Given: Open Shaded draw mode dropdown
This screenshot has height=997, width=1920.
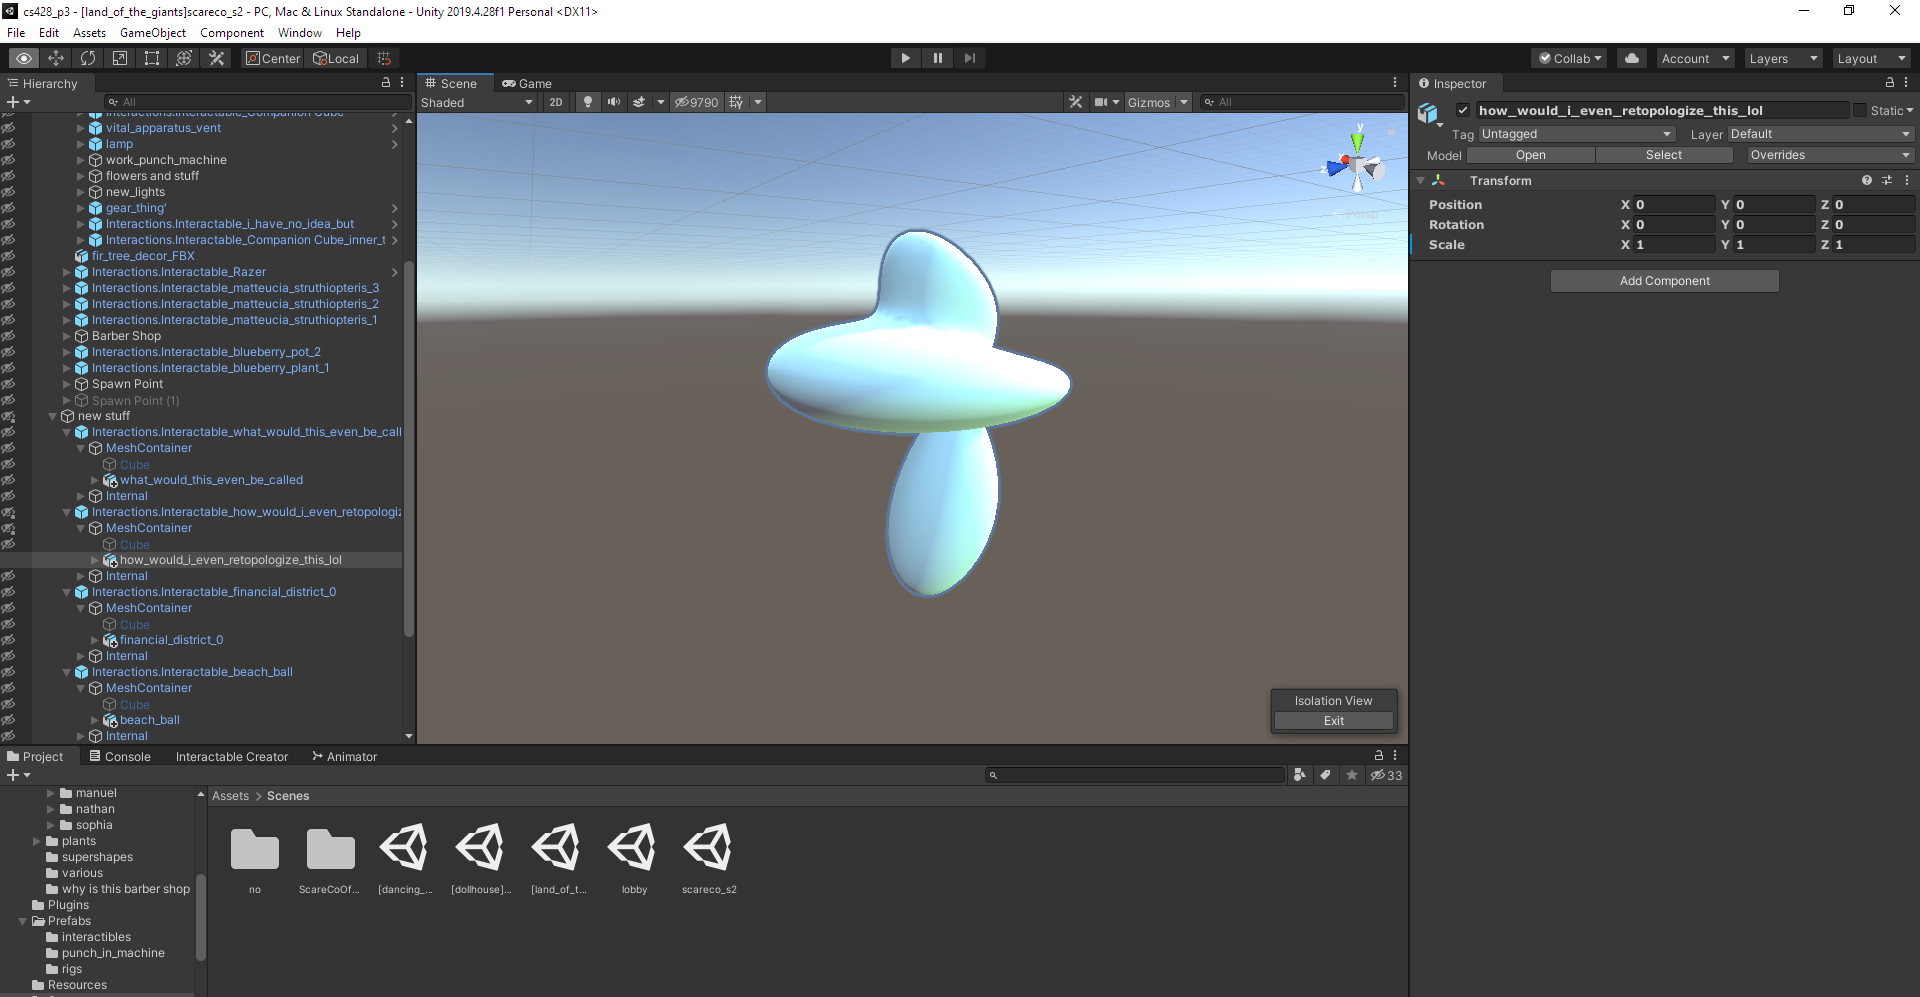Looking at the screenshot, I should point(477,102).
